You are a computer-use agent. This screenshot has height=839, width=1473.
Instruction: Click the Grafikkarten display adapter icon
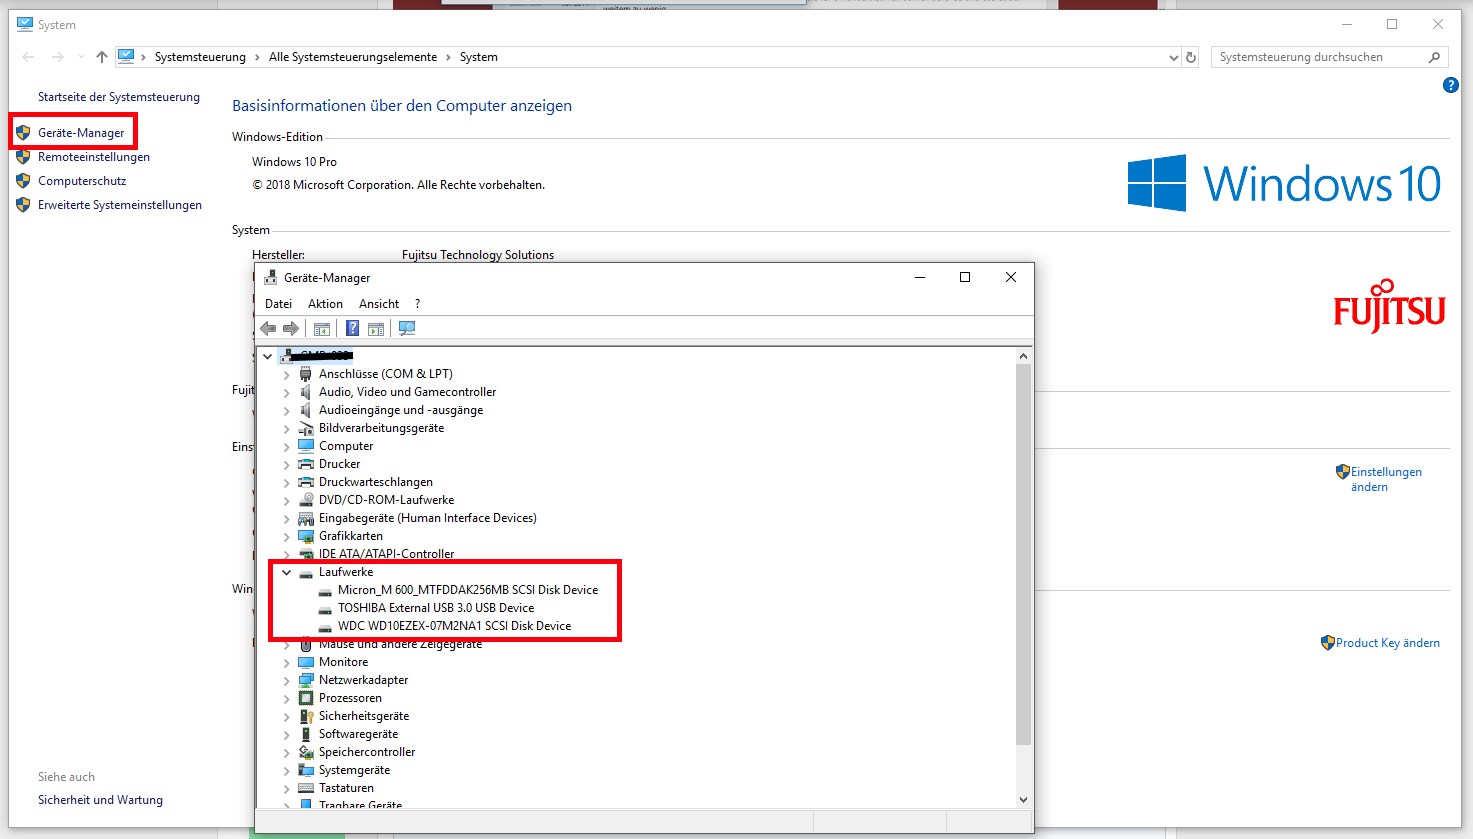tap(306, 536)
